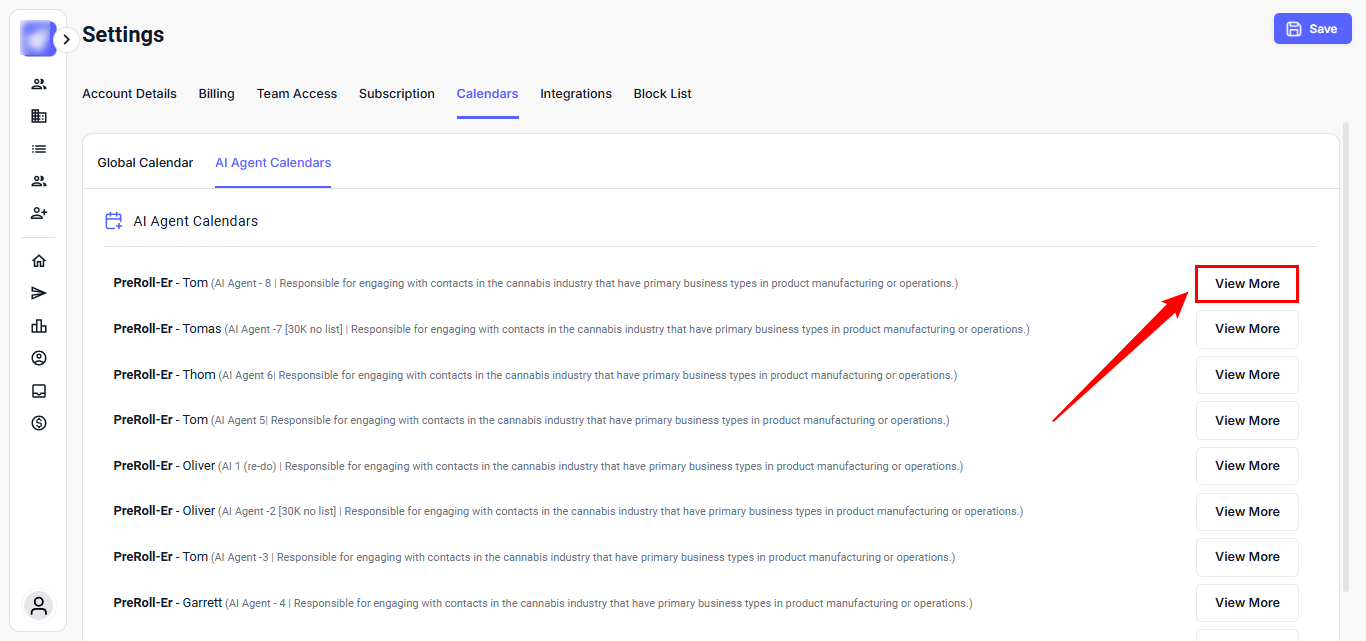
Task: Click the circled account icon in sidebar
Action: 39,358
